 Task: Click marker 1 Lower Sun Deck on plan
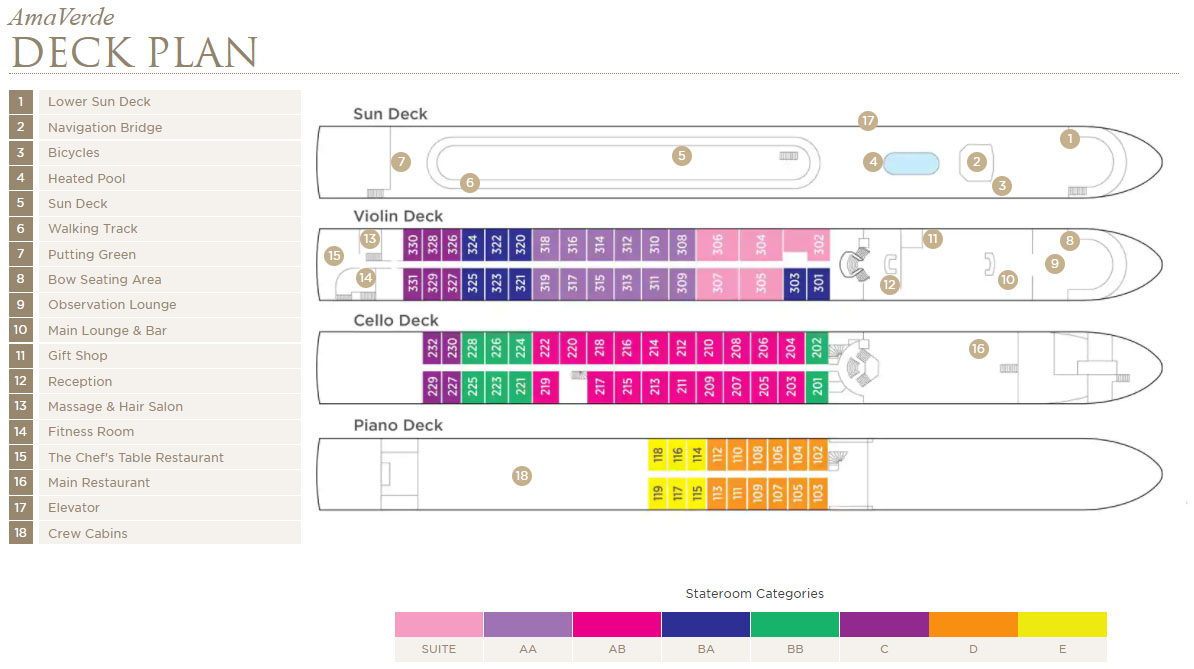(1070, 139)
